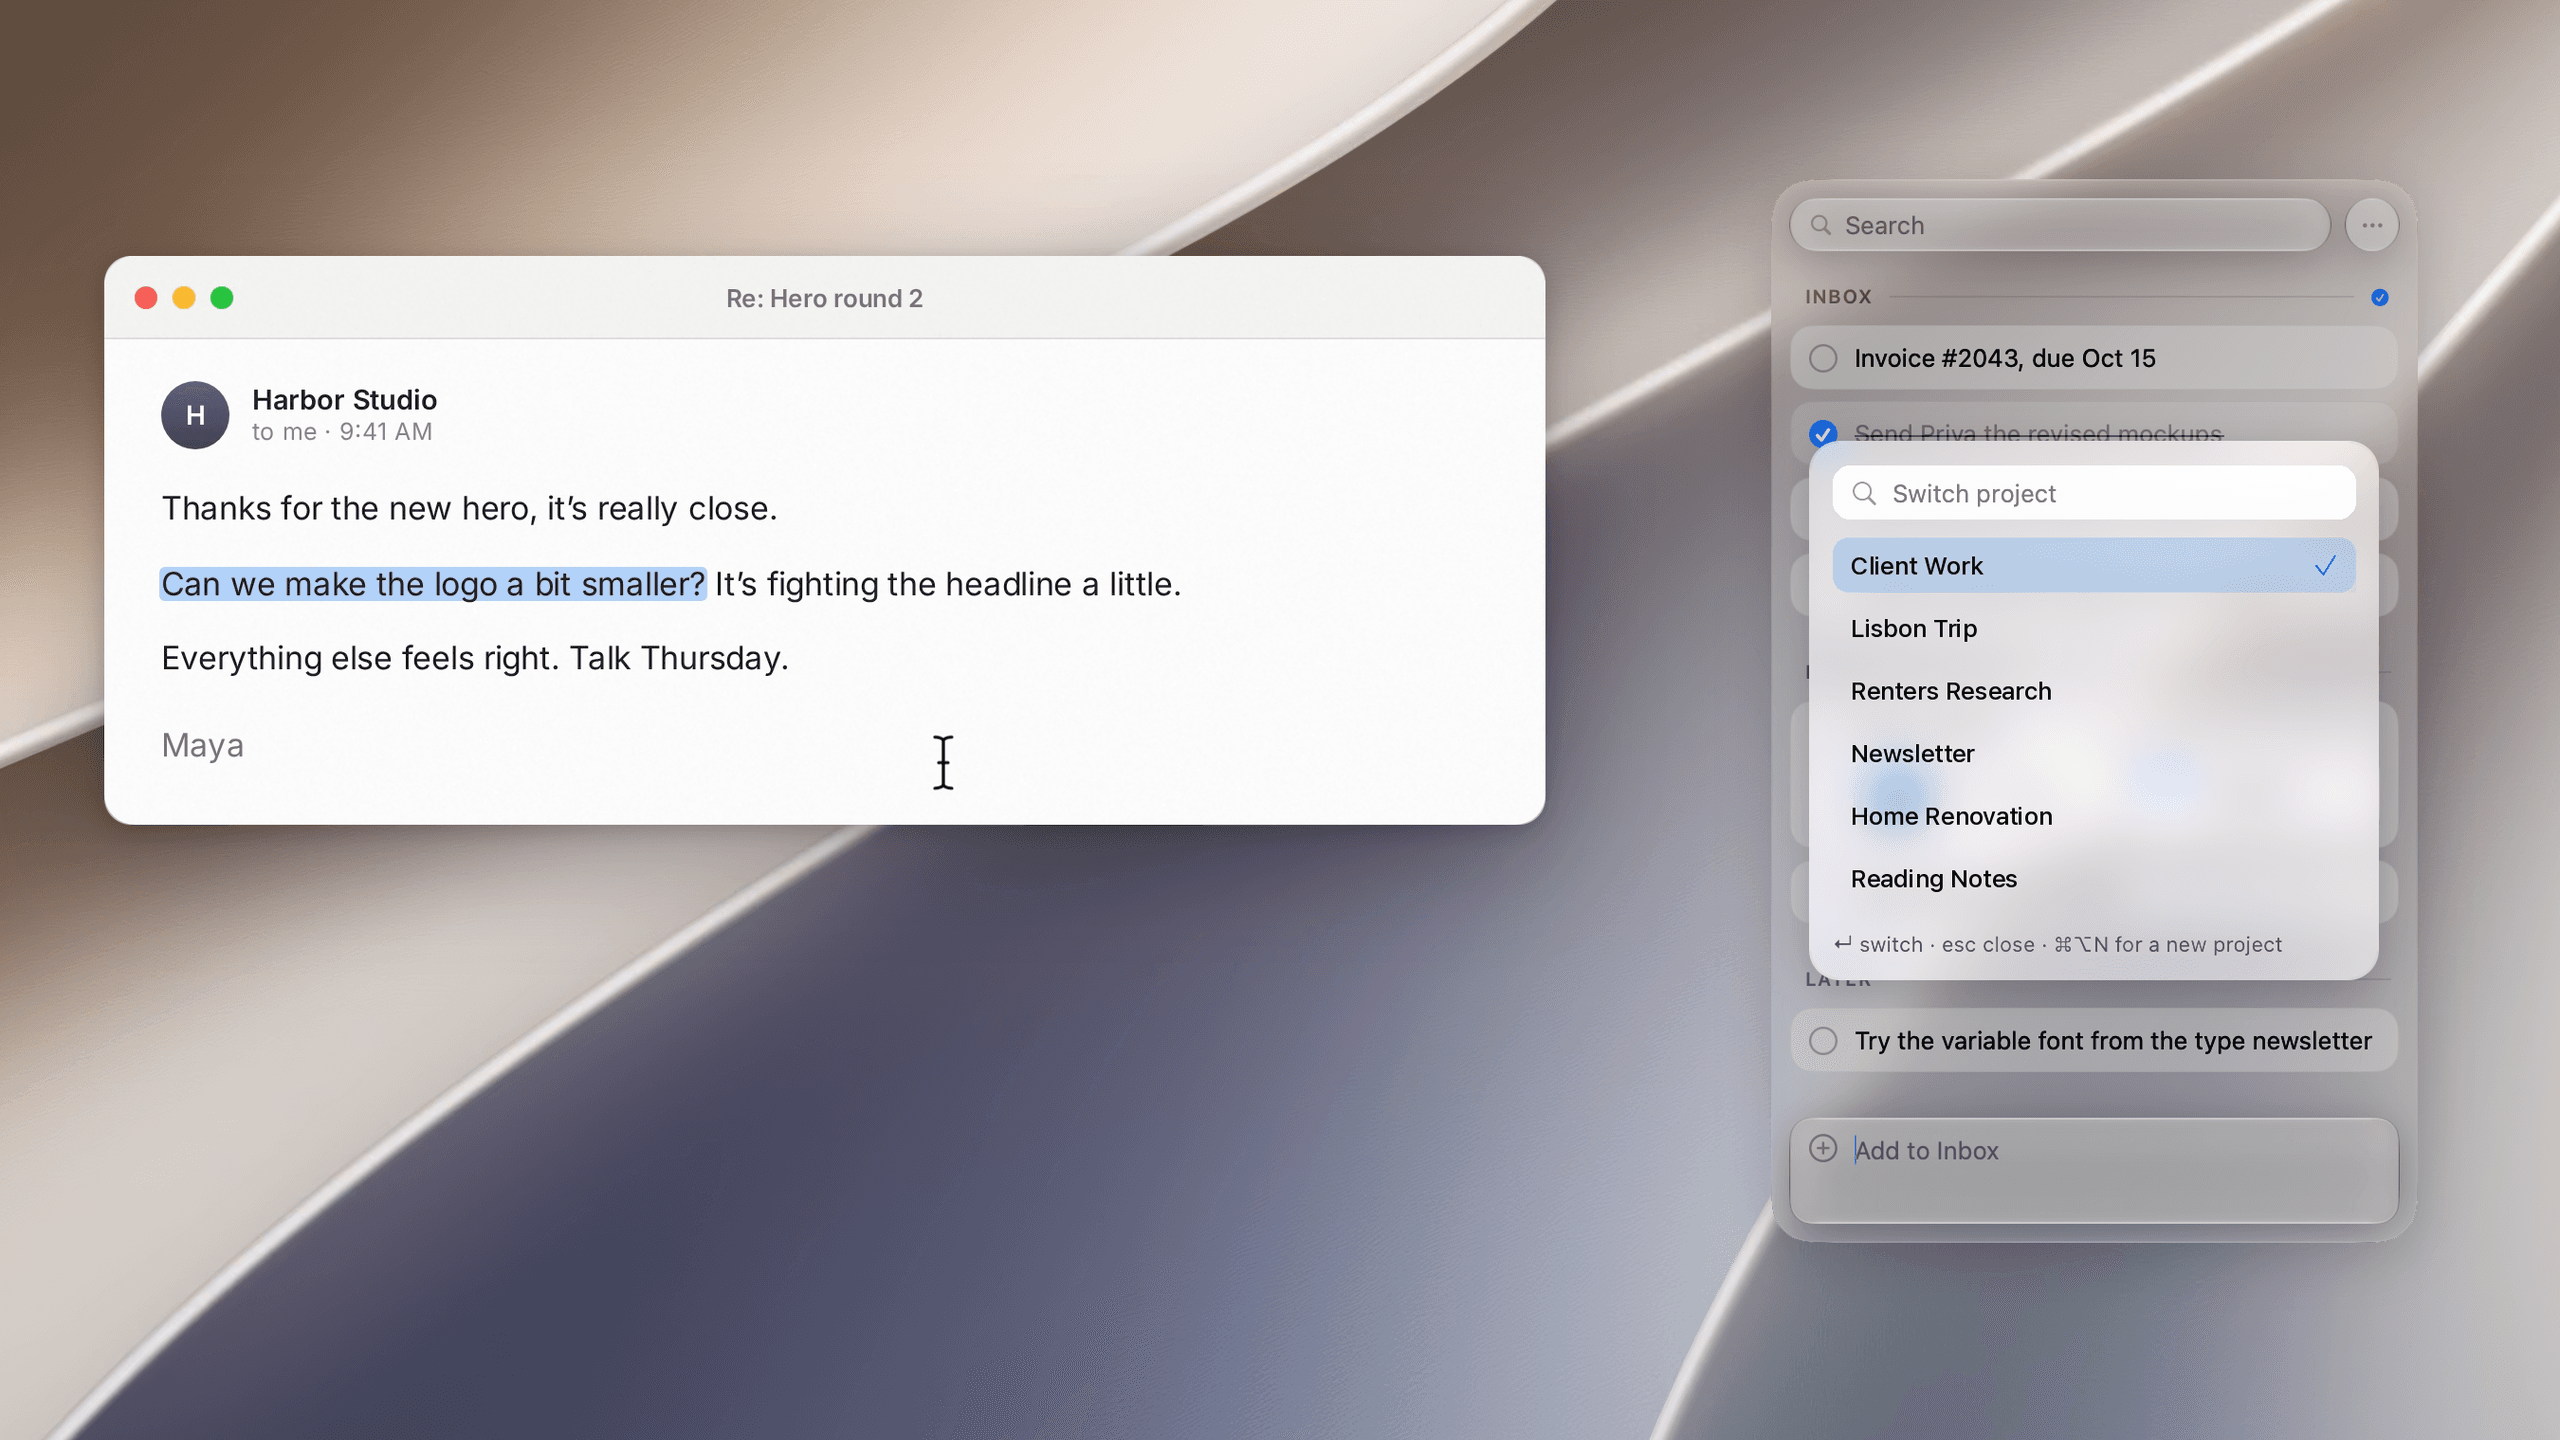Screen dimensions: 2560x1440
Task: Select the Client Work project
Action: 2093,566
